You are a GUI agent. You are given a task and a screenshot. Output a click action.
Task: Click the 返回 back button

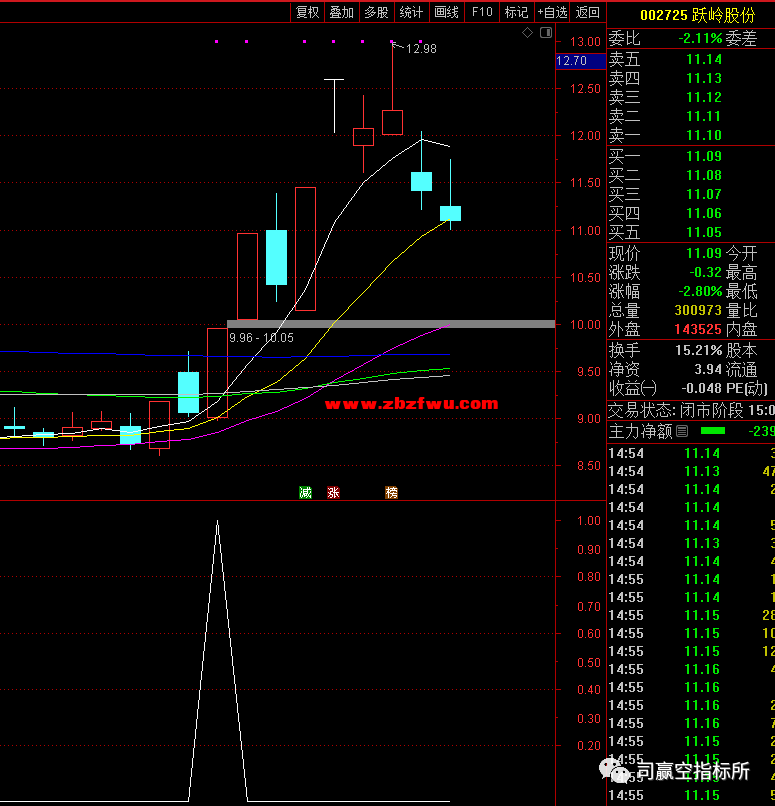(588, 12)
